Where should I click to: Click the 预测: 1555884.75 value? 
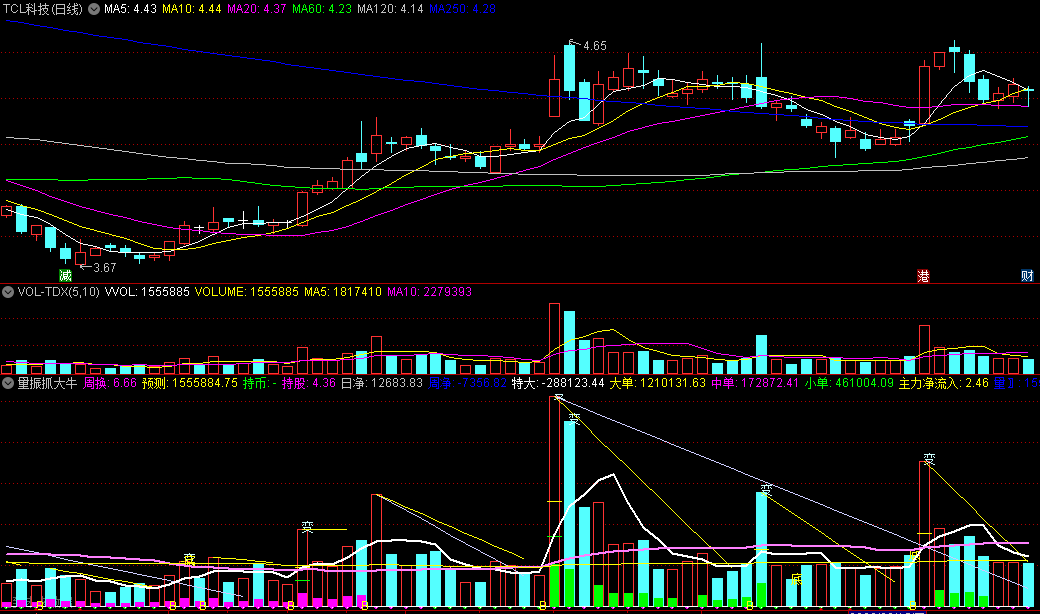pos(190,383)
